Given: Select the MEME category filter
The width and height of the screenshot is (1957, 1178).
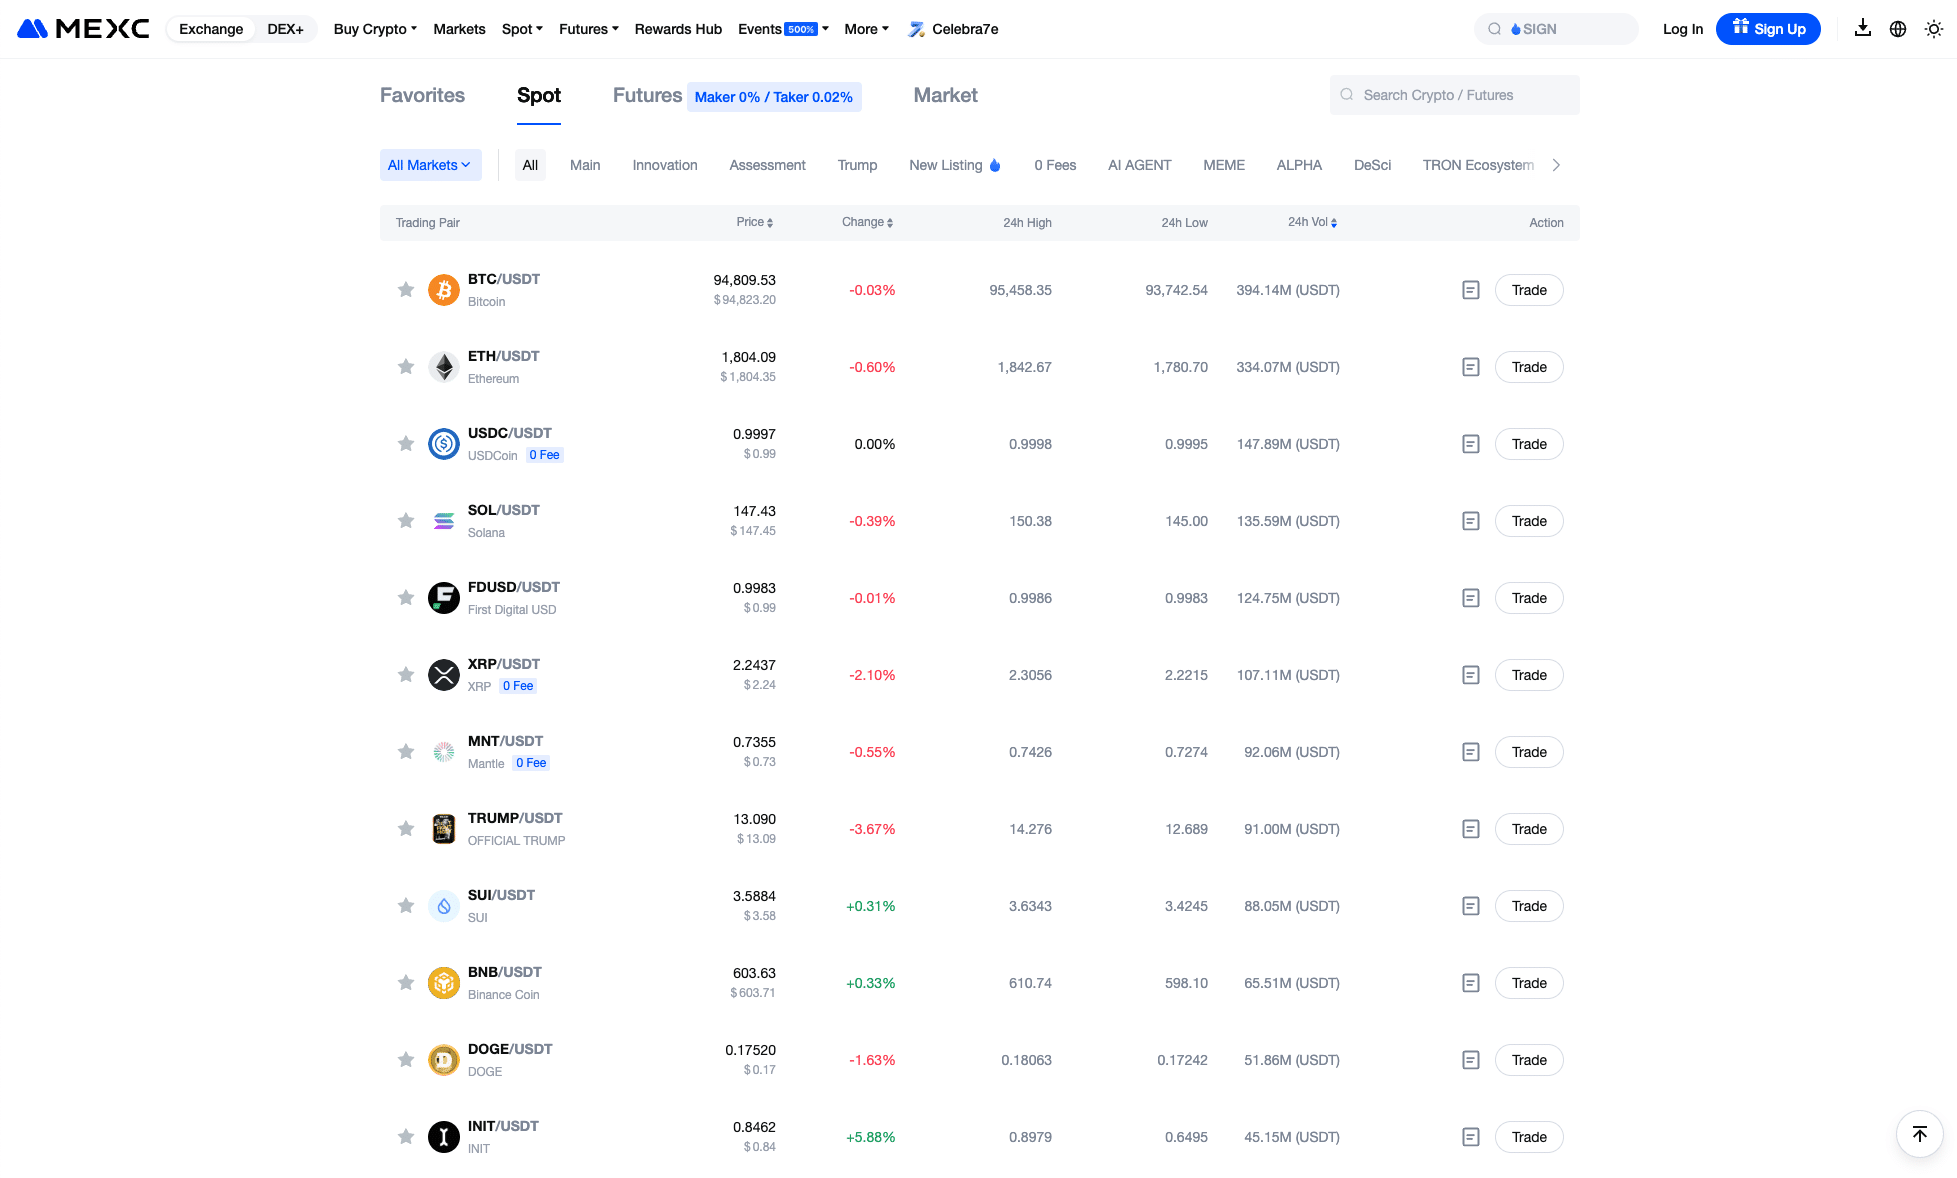Looking at the screenshot, I should click(x=1223, y=164).
